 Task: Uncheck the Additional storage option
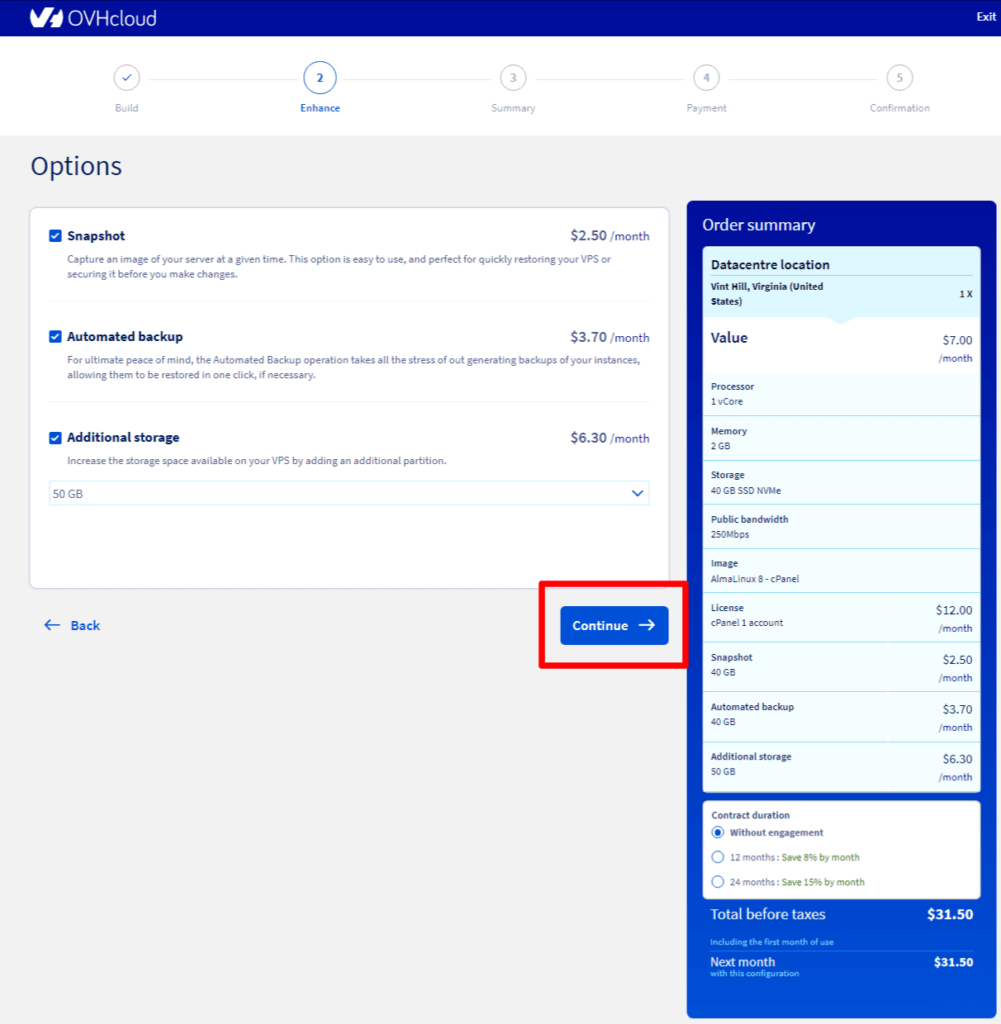[56, 437]
